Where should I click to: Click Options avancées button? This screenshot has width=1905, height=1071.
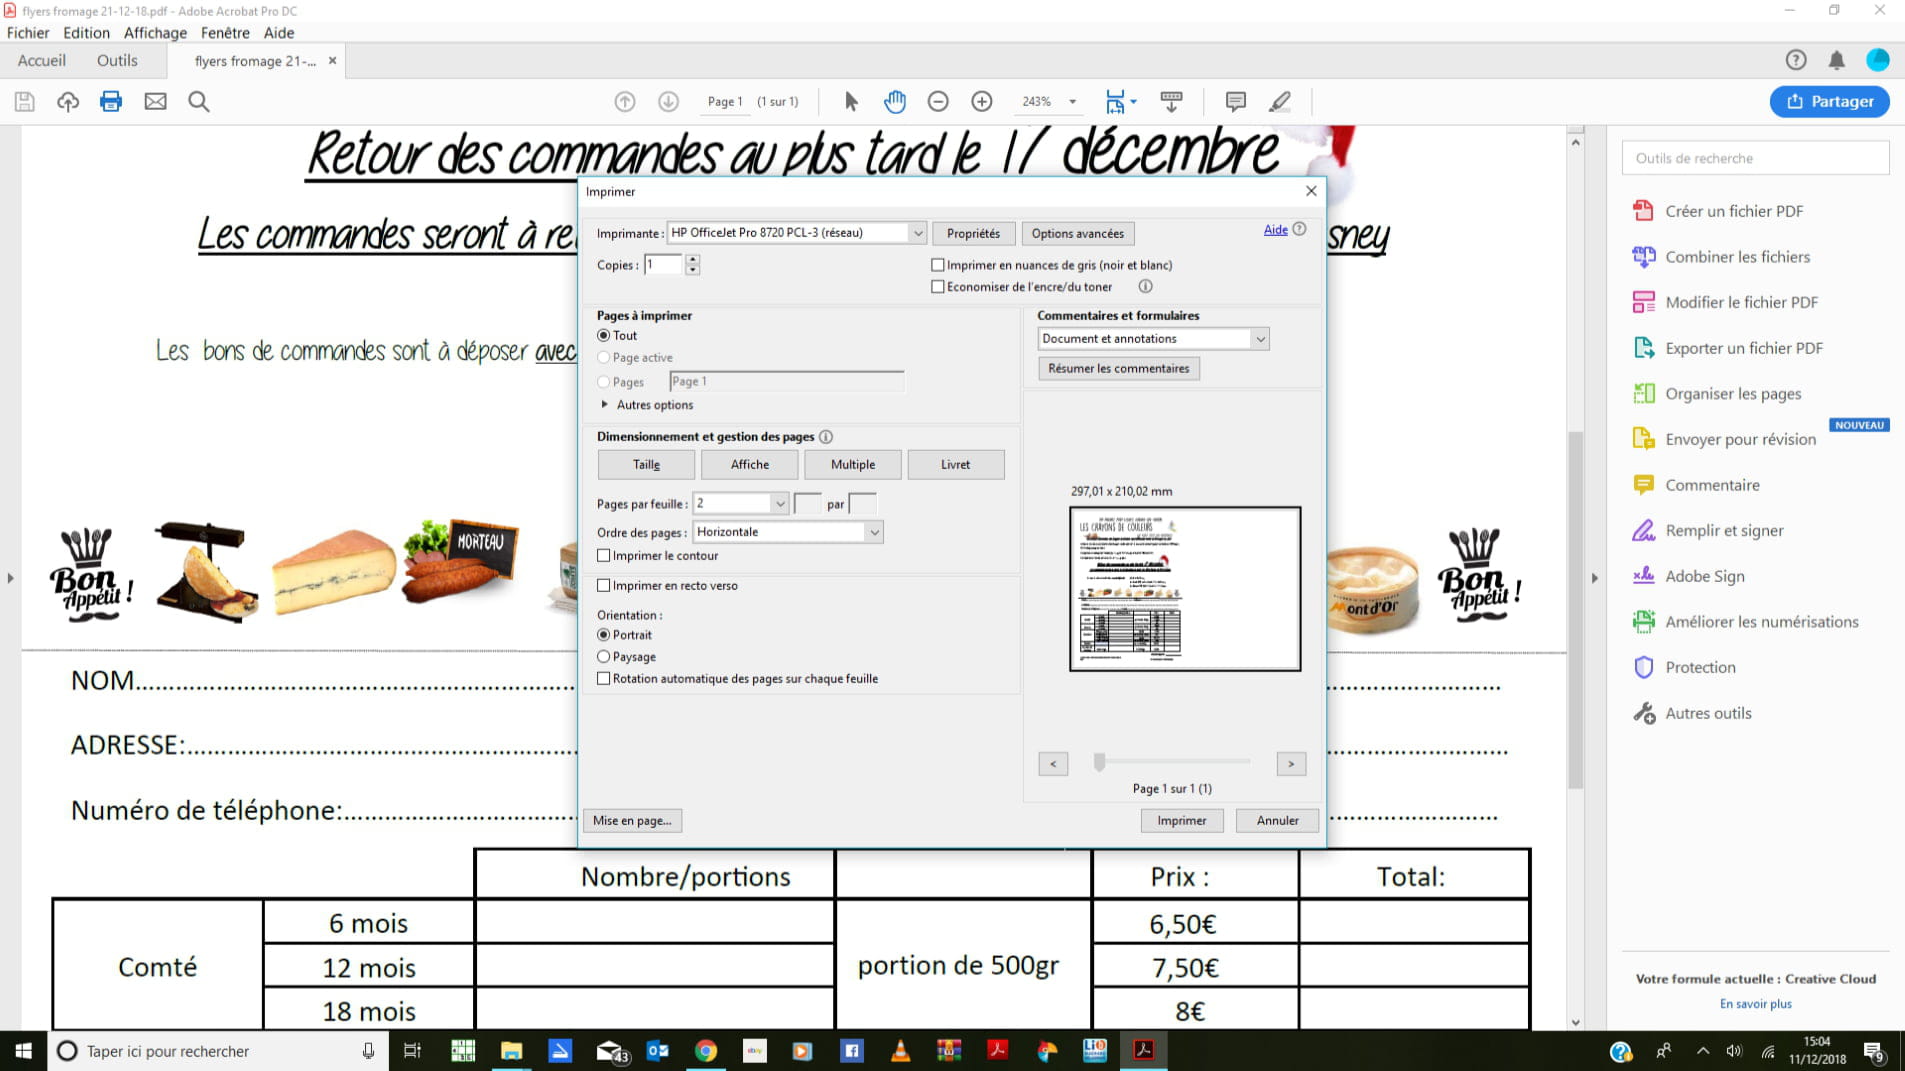pos(1077,234)
